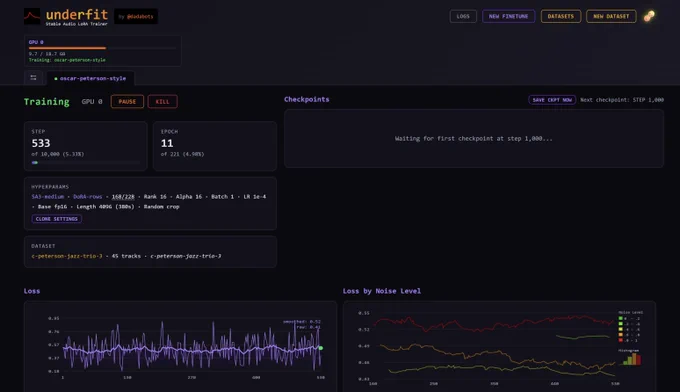Click the 'Rank 16' hyperparam text

pyautogui.click(x=155, y=197)
